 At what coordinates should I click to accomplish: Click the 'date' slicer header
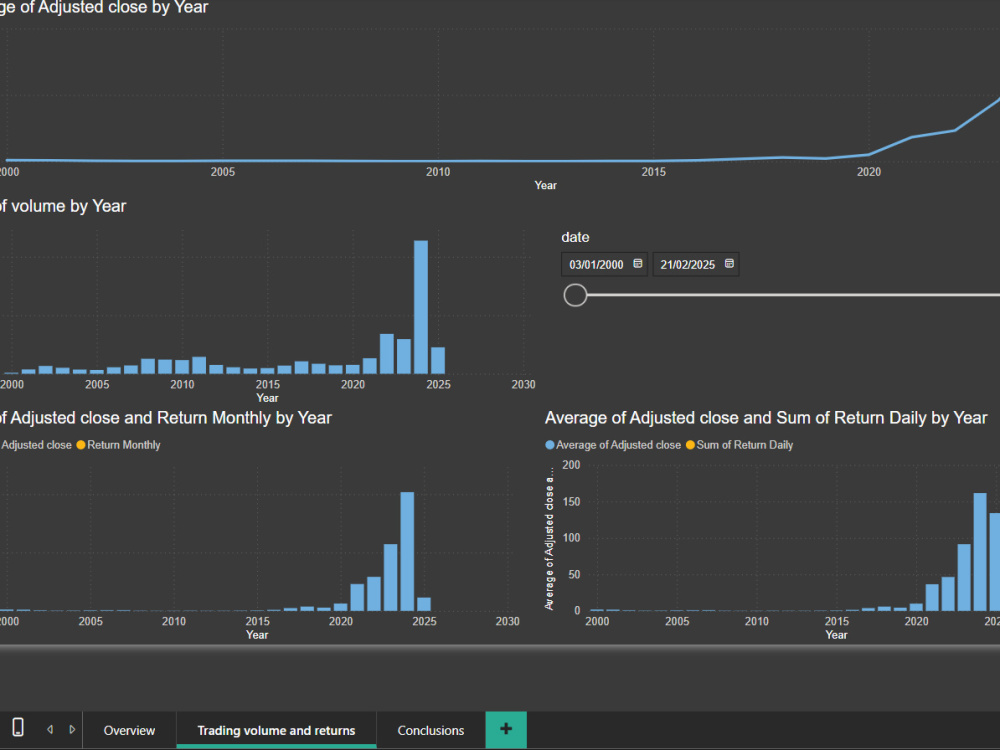click(575, 237)
